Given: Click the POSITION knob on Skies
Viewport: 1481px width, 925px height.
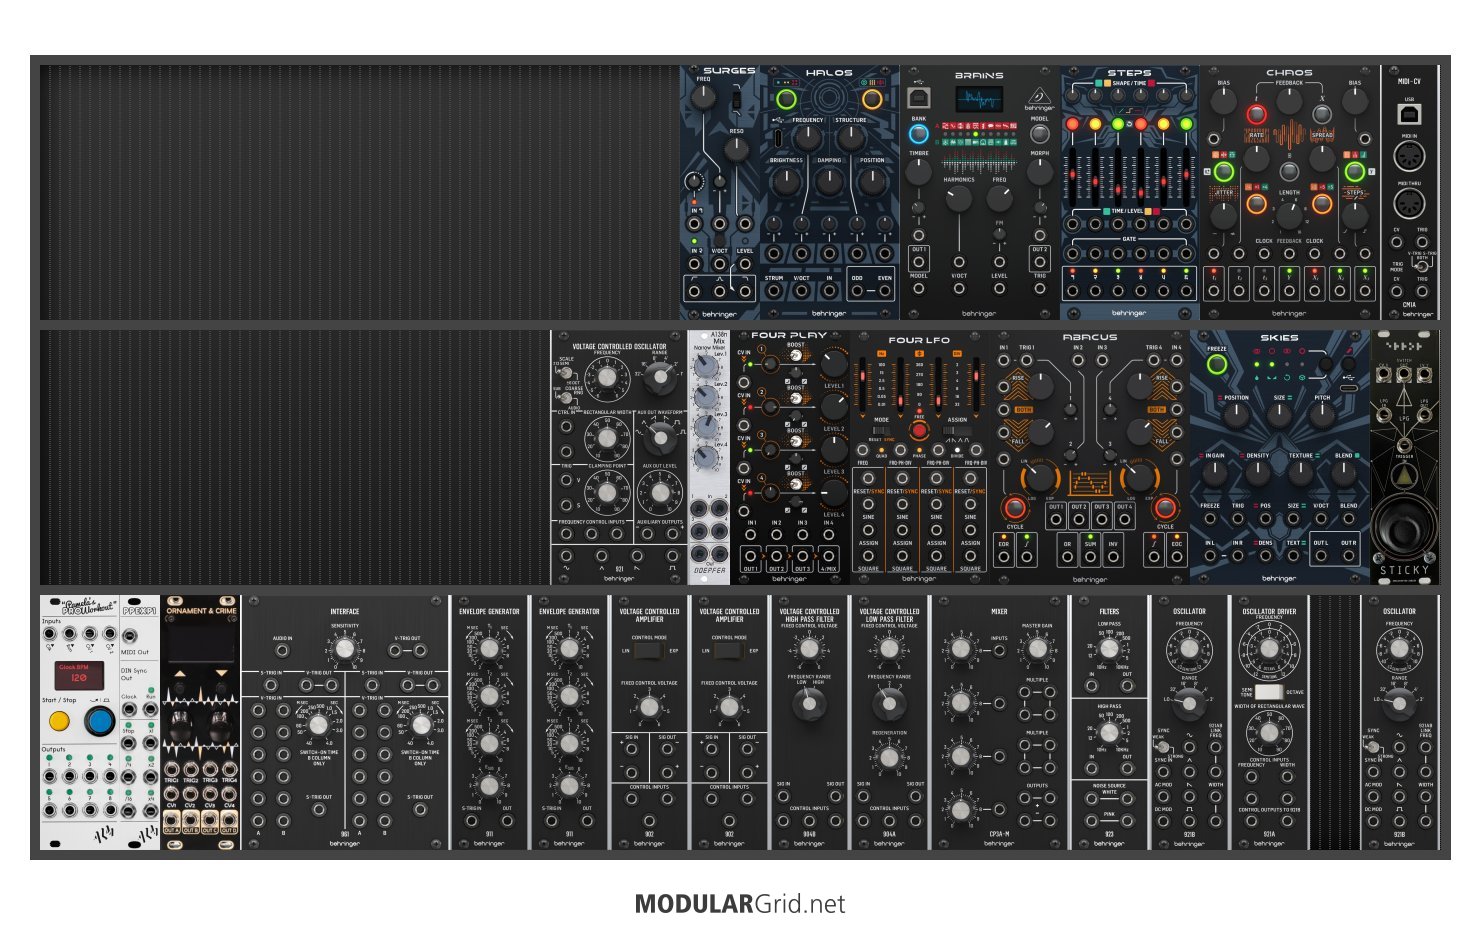Looking at the screenshot, I should 1236,417.
